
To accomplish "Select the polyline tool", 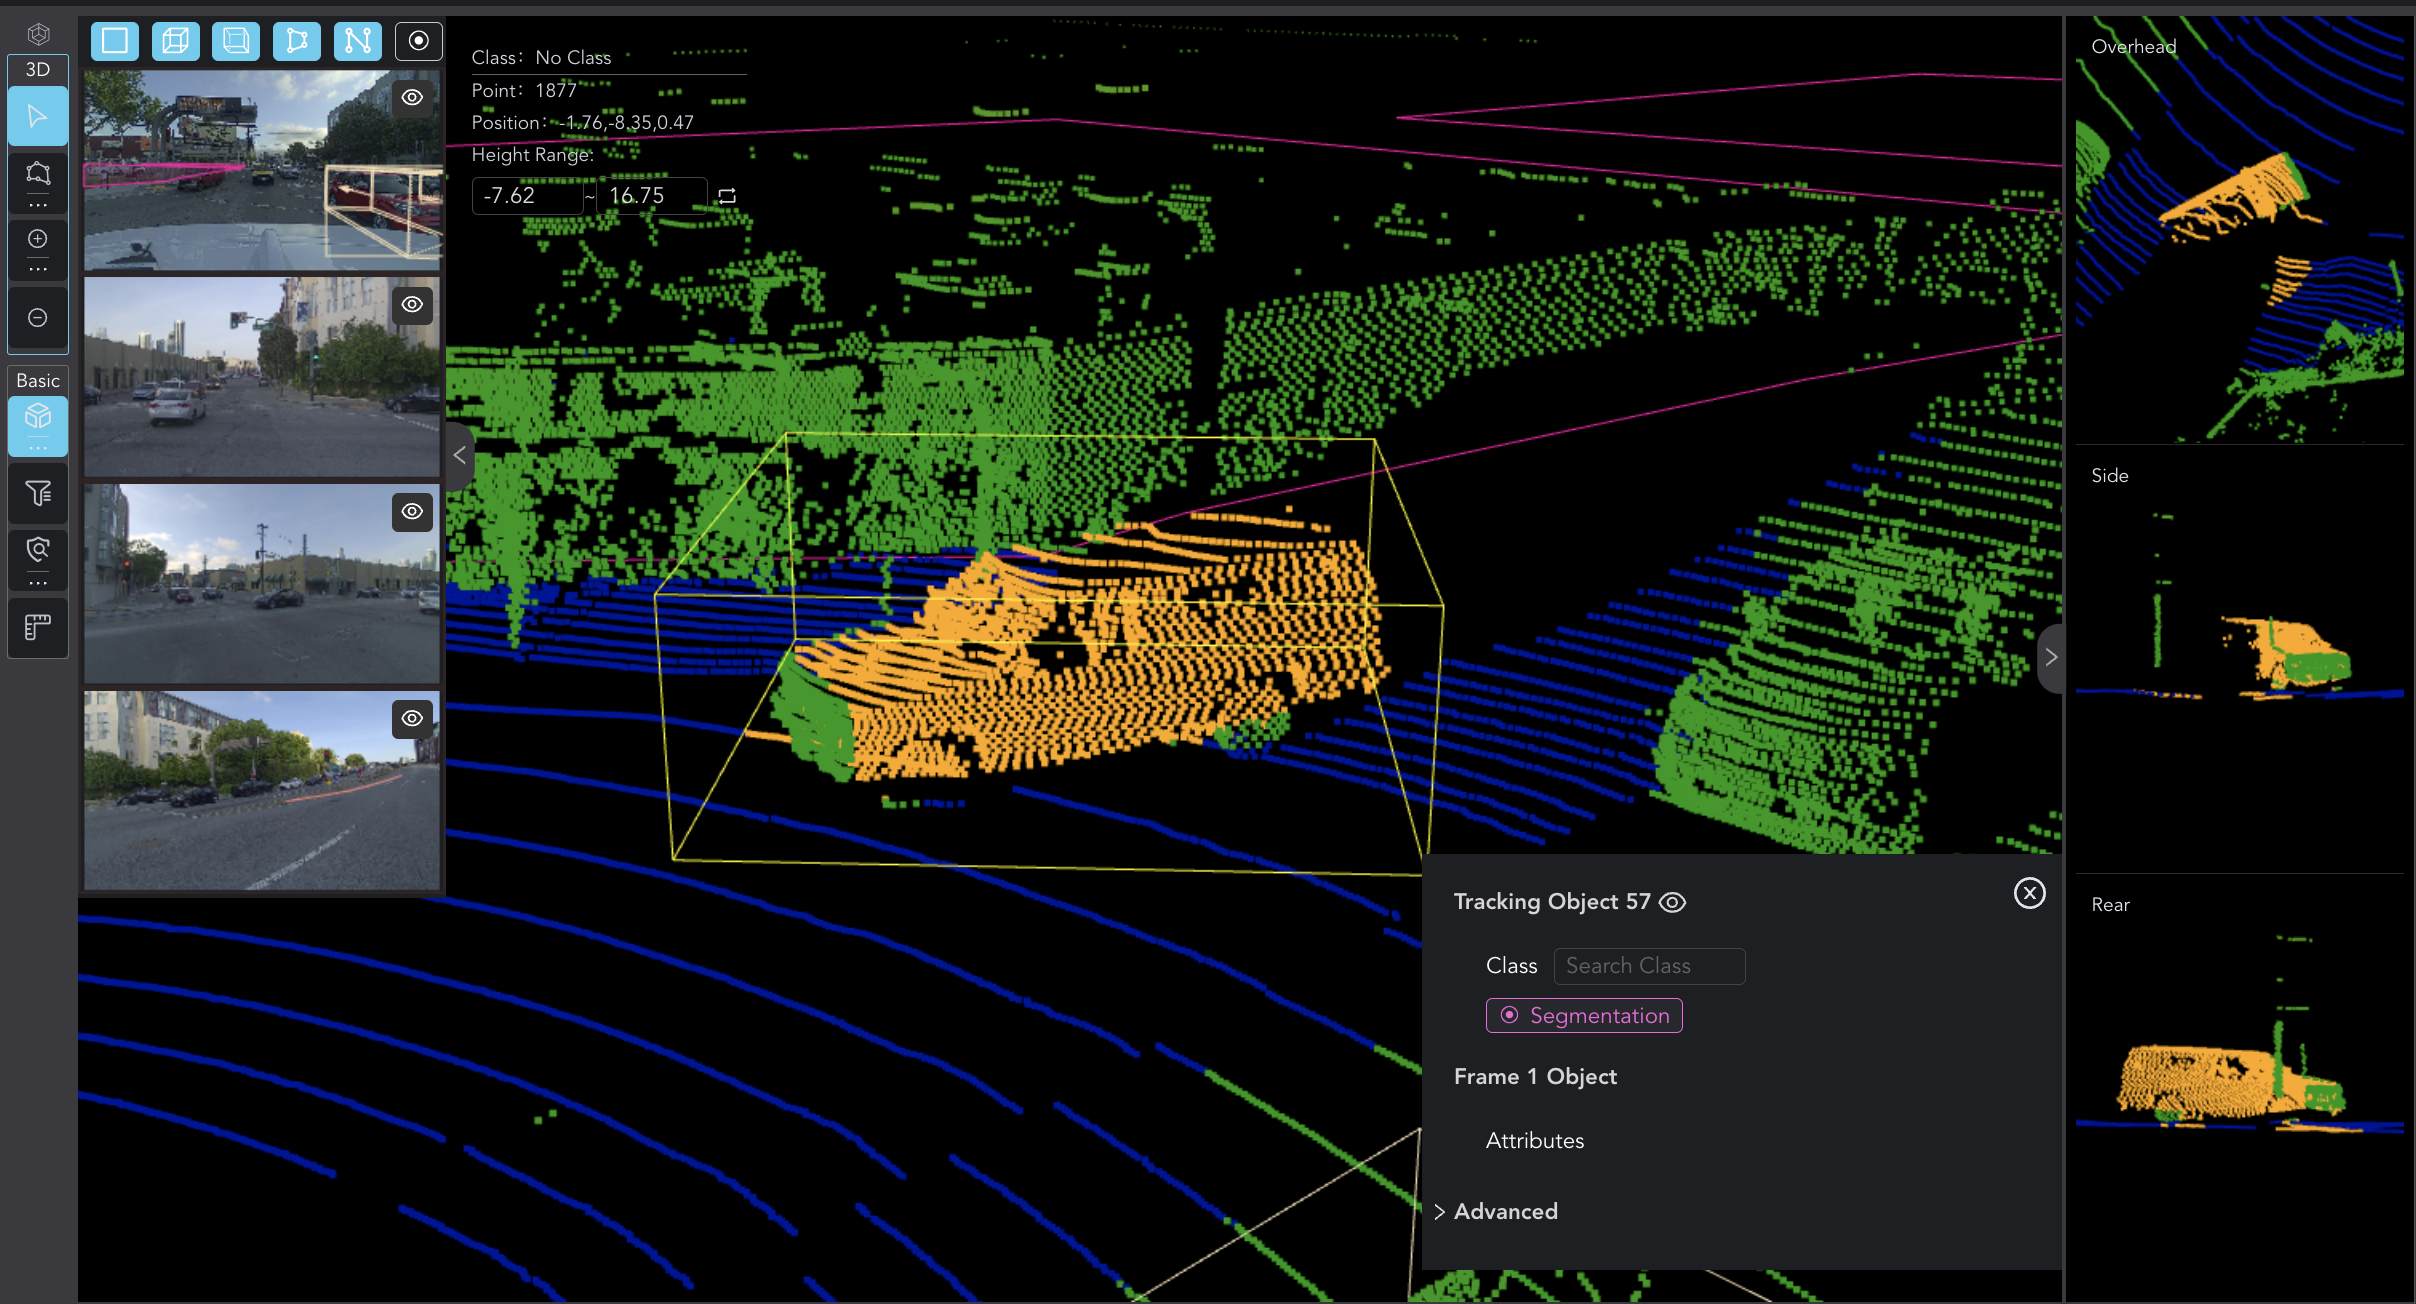I will [x=358, y=41].
